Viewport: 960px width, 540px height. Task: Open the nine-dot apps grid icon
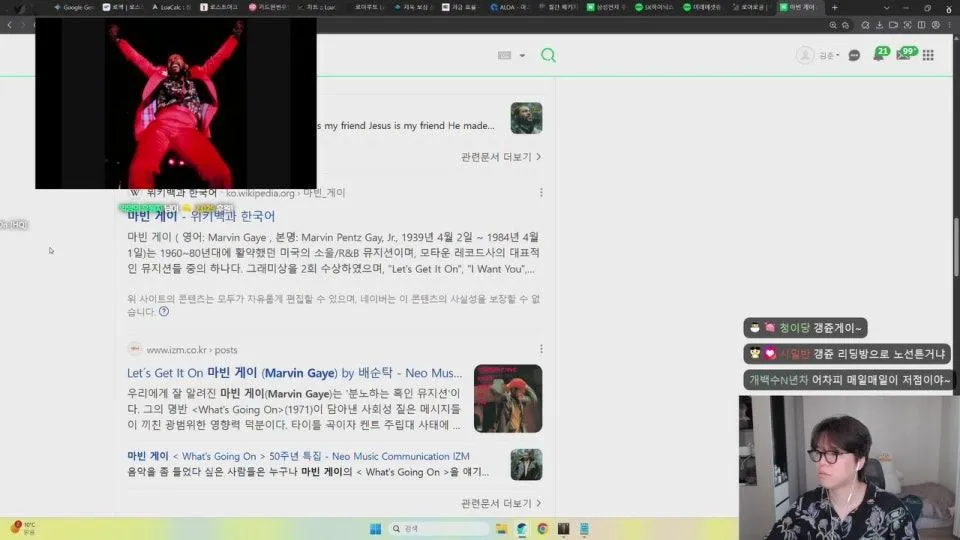click(928, 55)
